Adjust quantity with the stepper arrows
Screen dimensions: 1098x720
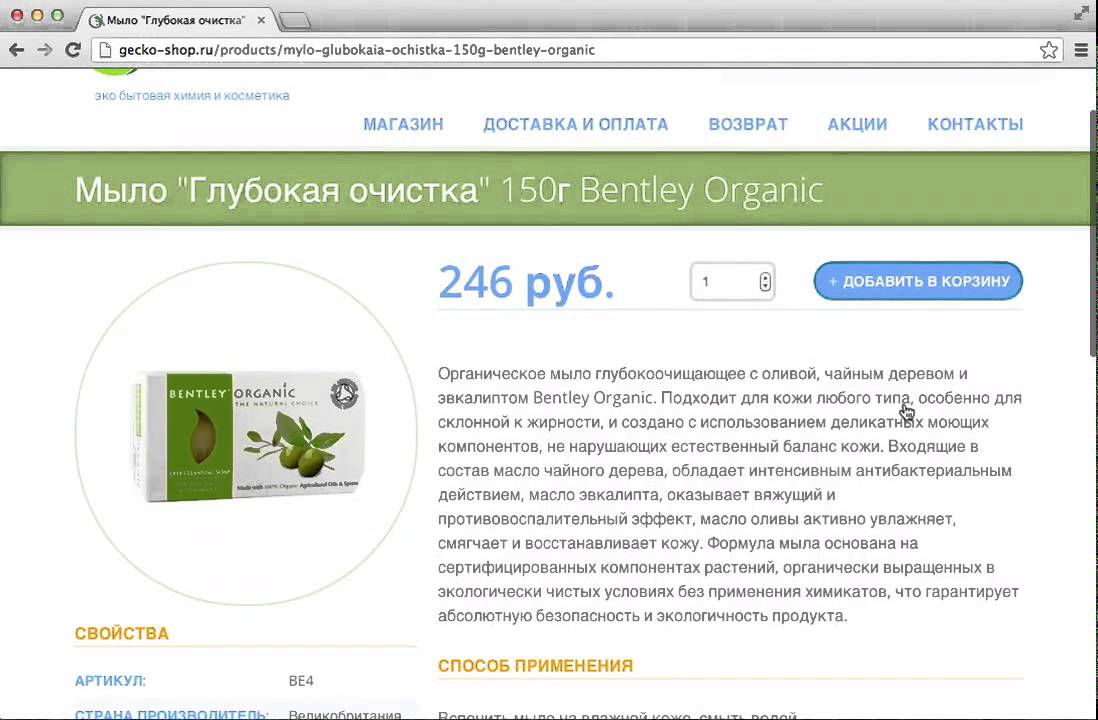point(765,282)
